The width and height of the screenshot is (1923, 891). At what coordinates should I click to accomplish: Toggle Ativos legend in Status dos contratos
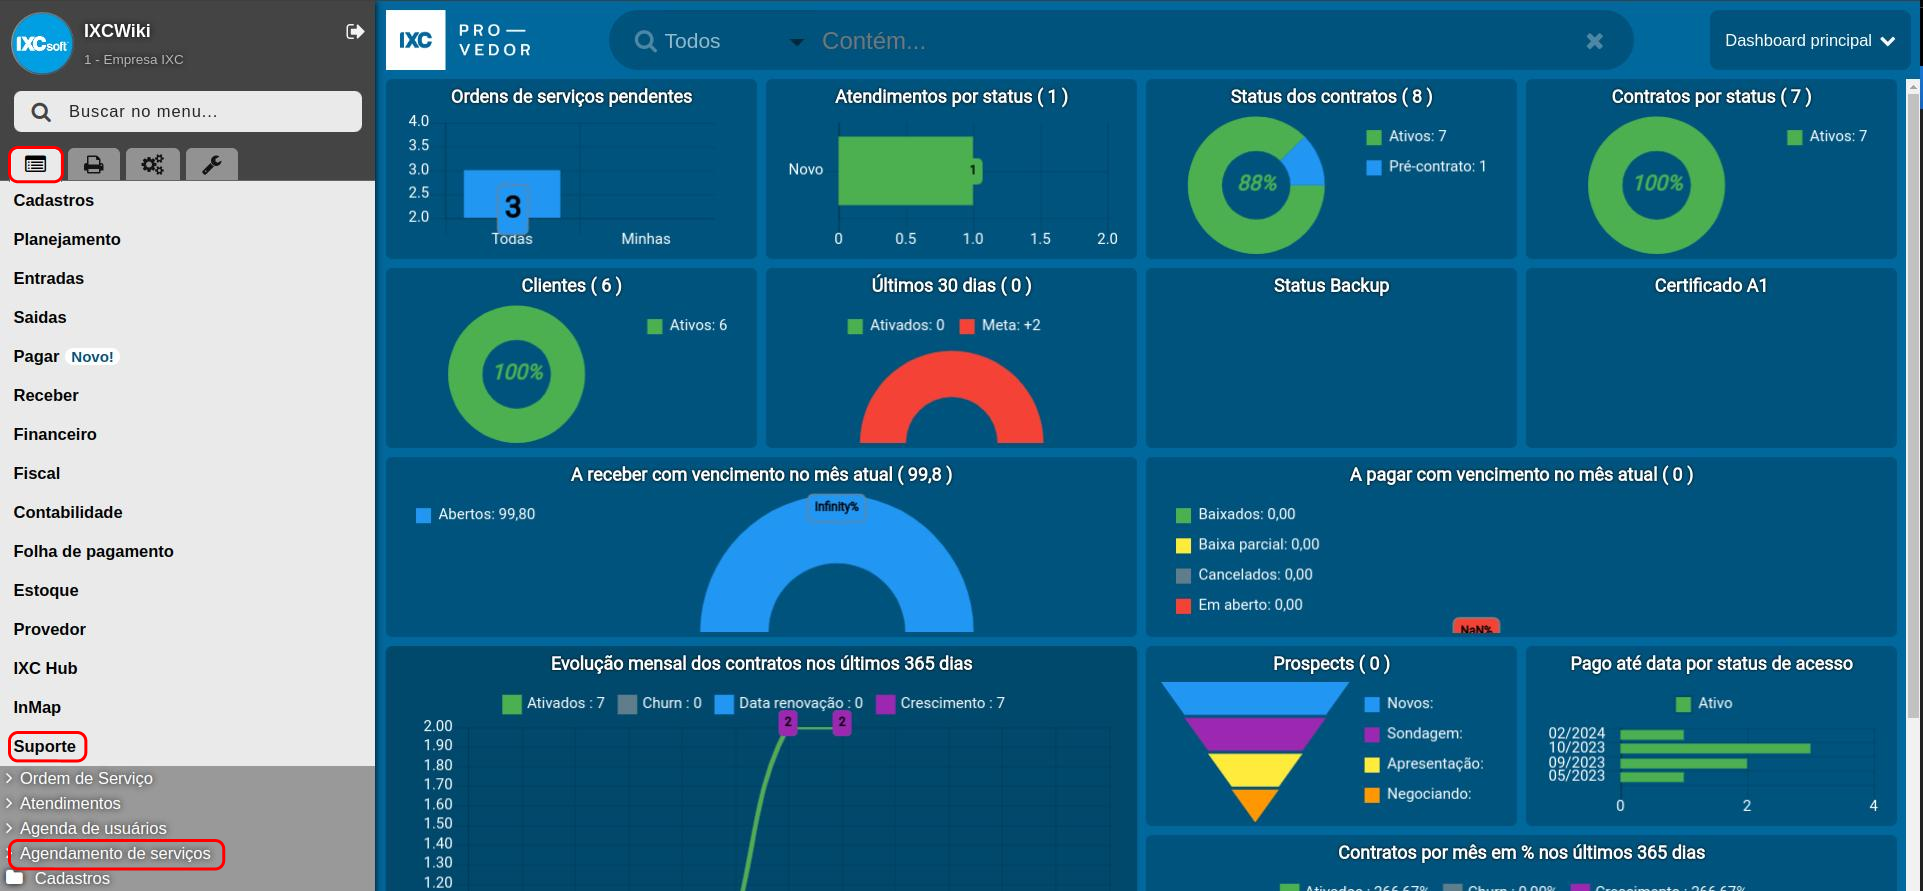(x=1407, y=136)
